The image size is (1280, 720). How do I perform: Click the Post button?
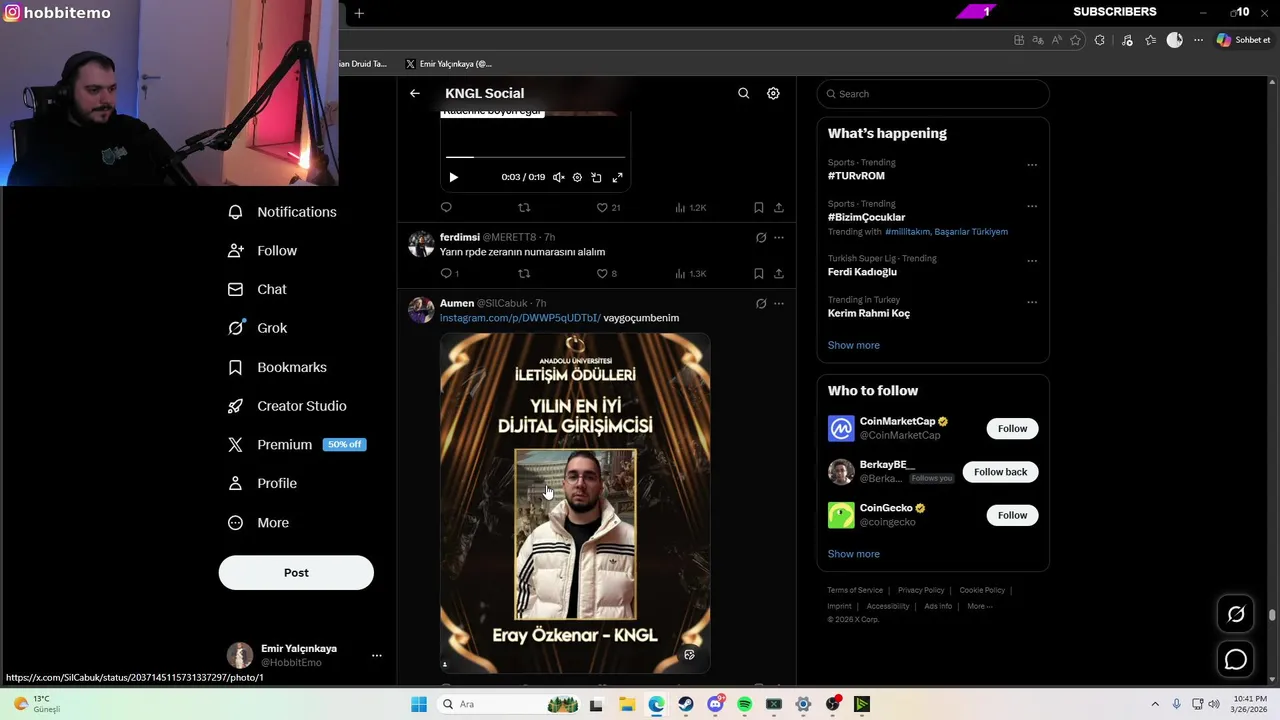pyautogui.click(x=296, y=573)
